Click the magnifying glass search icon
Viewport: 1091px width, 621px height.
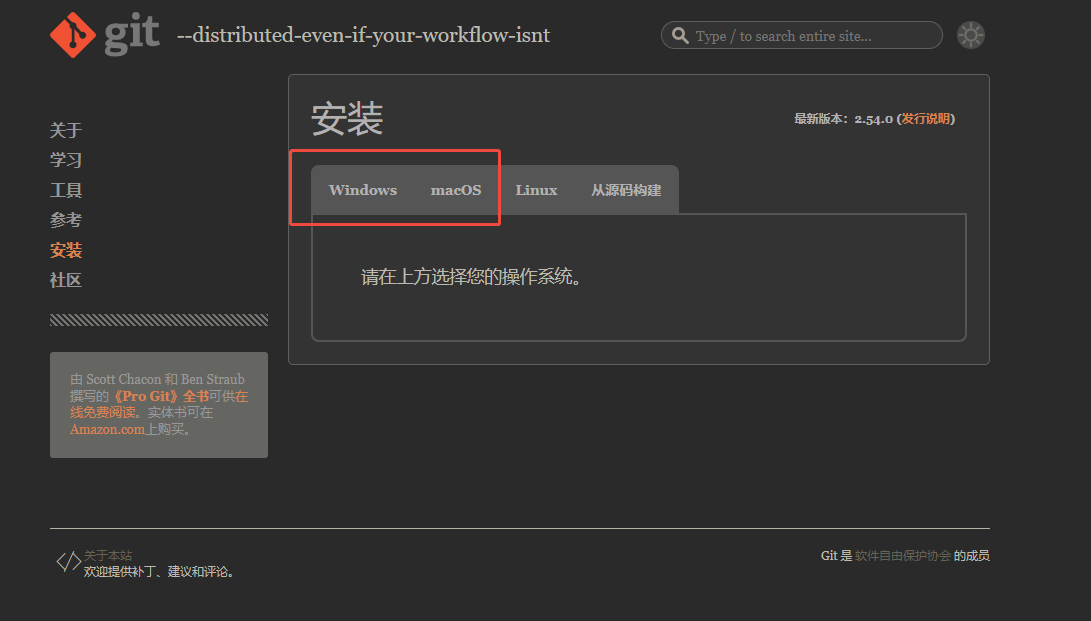coord(680,35)
